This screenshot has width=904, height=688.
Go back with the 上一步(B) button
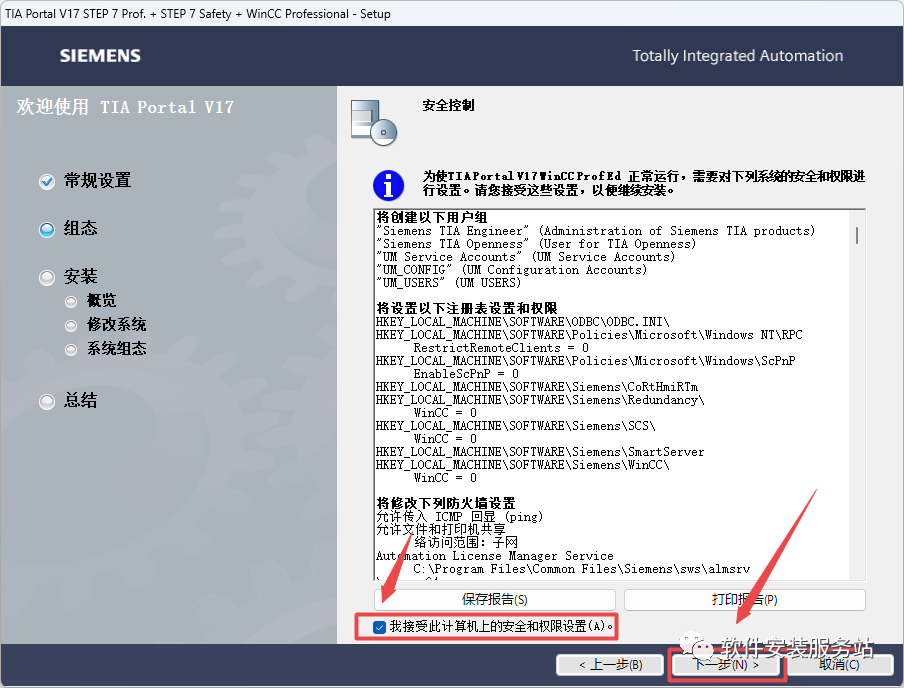610,665
